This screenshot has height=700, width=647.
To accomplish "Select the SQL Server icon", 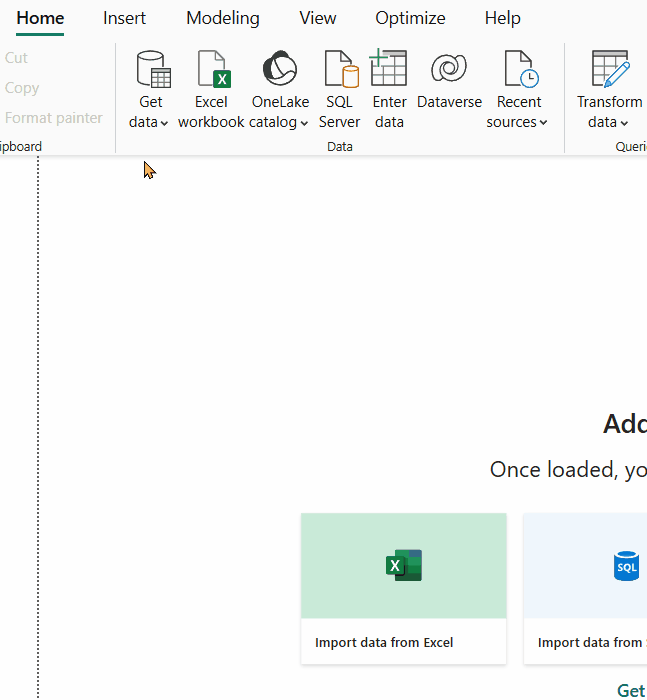I will click(x=340, y=70).
